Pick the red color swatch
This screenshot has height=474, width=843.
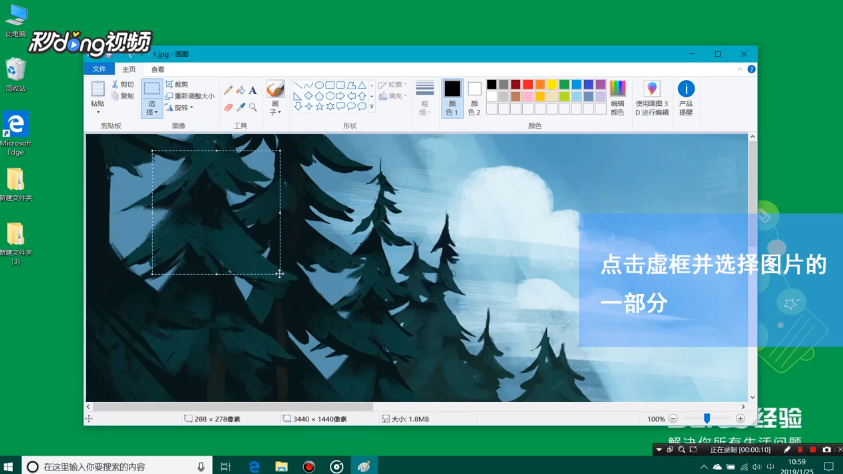coord(528,84)
